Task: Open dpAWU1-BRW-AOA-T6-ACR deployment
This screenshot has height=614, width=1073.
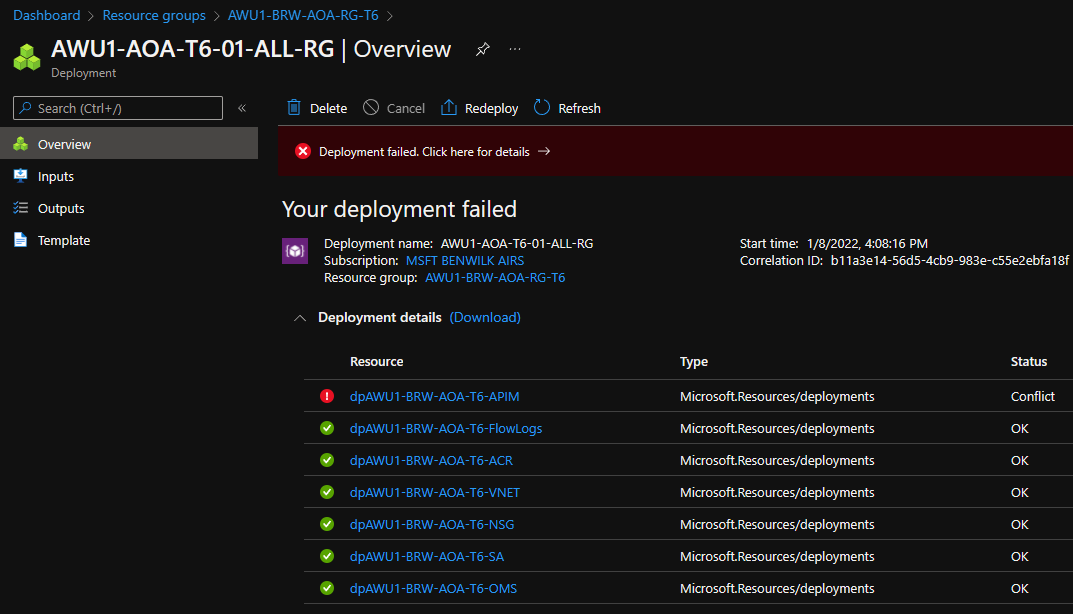Action: (x=431, y=461)
